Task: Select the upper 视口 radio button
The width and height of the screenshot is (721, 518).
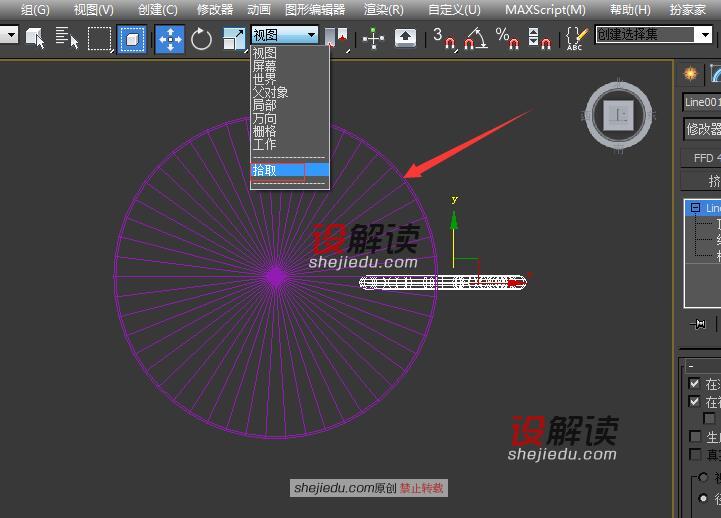Action: [x=703, y=478]
